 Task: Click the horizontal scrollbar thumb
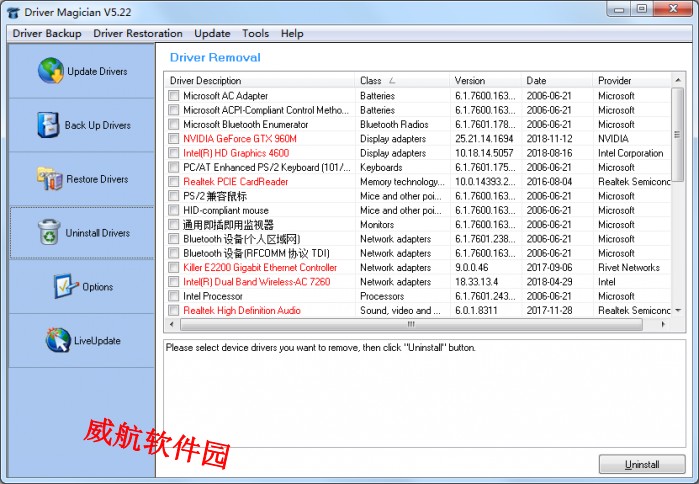[411, 324]
